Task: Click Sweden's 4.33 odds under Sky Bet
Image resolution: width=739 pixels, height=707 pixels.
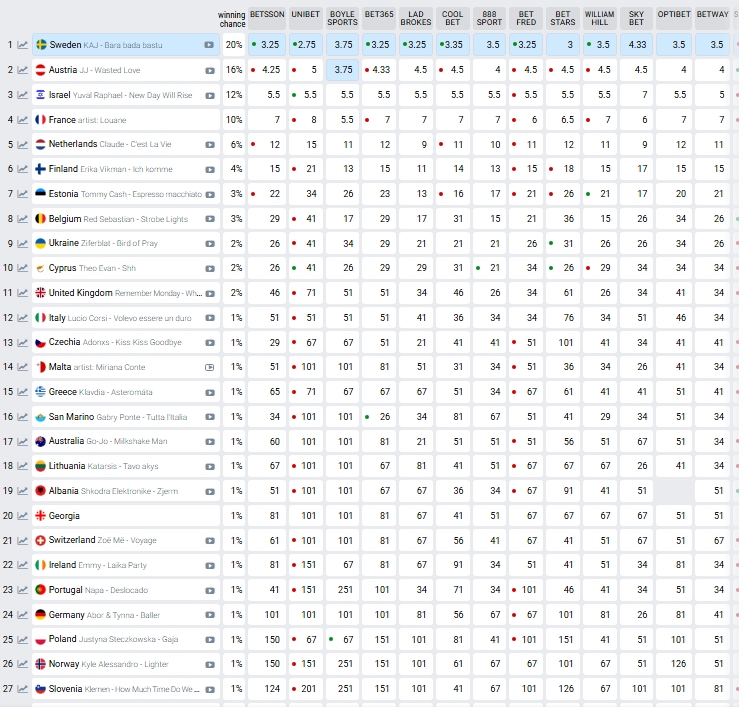Action: click(x=635, y=45)
